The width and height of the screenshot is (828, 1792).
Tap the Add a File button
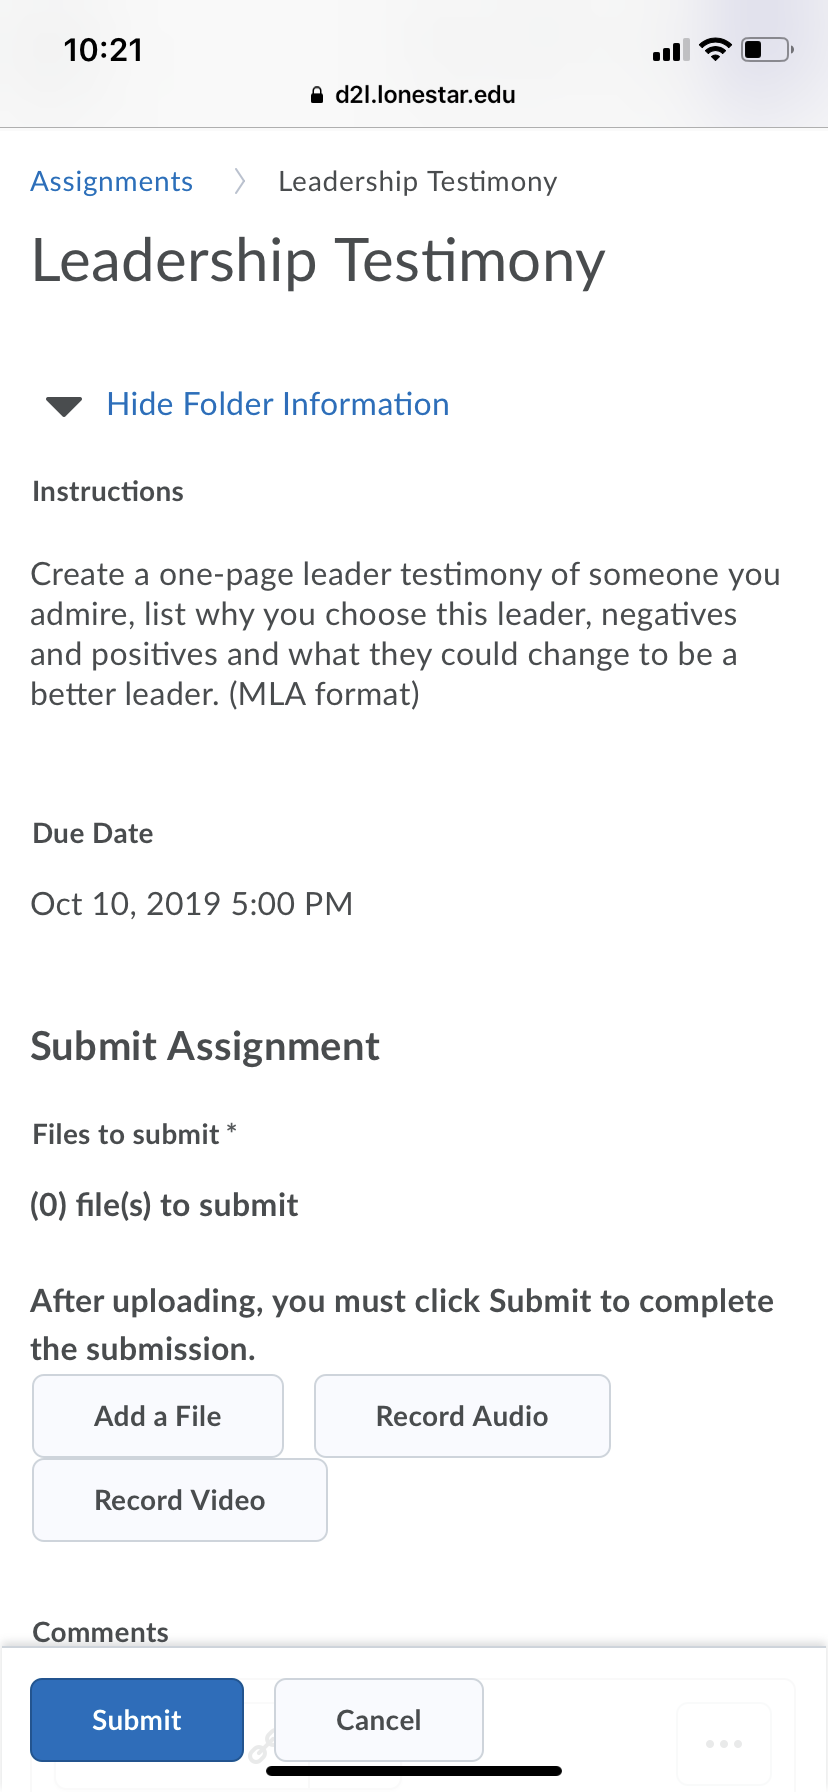coord(158,1416)
